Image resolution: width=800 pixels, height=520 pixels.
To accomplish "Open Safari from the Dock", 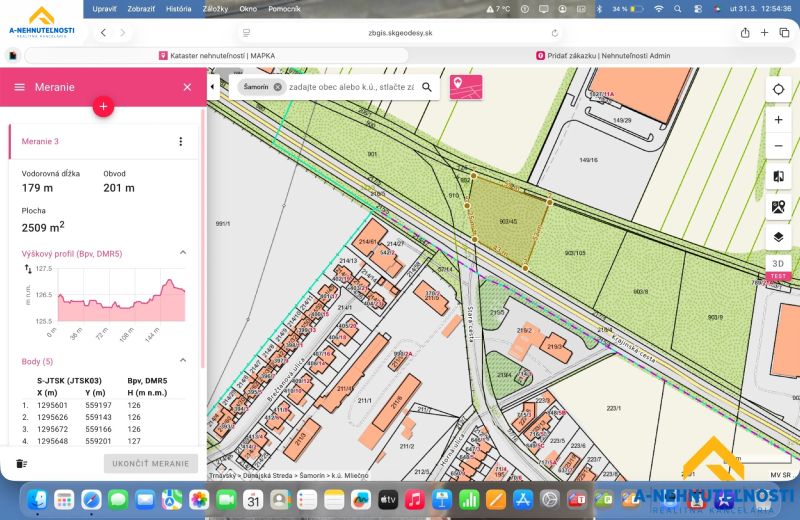I will click(x=91, y=500).
